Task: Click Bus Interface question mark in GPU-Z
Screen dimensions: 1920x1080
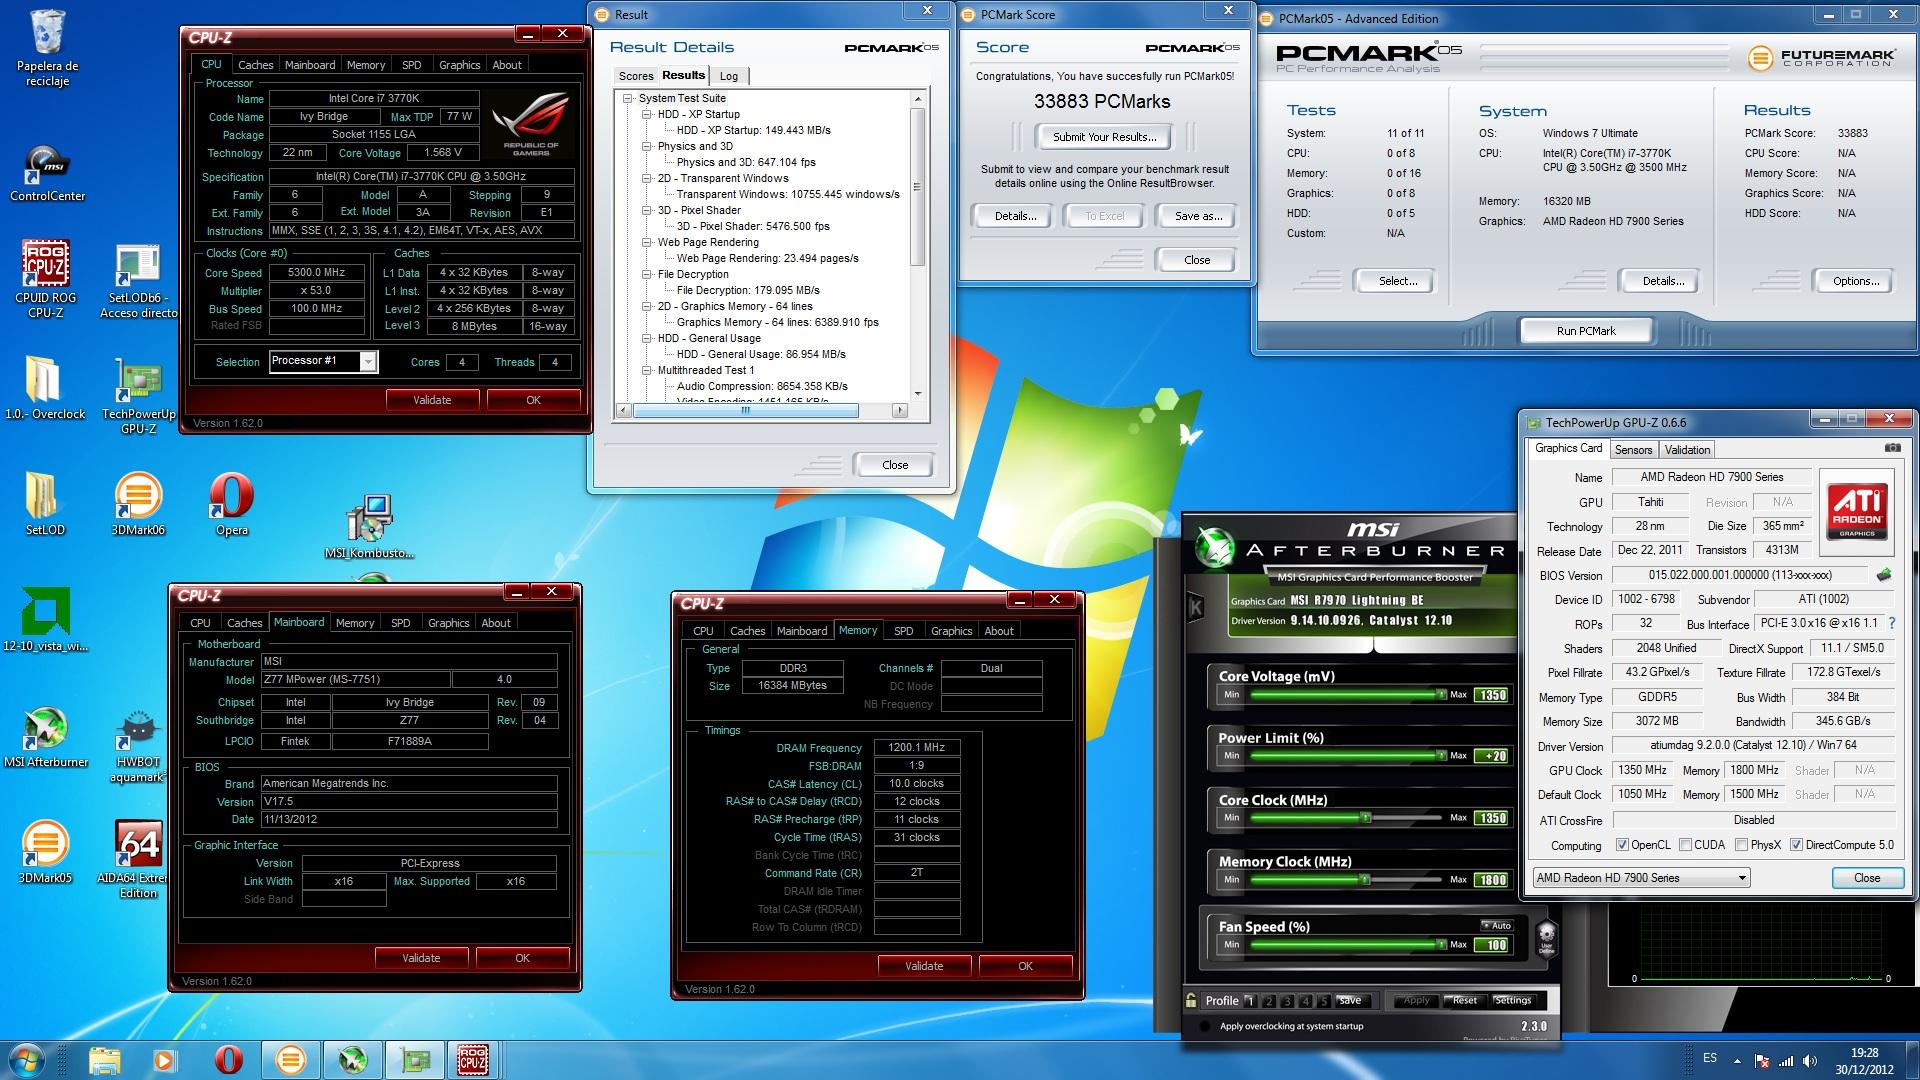Action: (1892, 623)
